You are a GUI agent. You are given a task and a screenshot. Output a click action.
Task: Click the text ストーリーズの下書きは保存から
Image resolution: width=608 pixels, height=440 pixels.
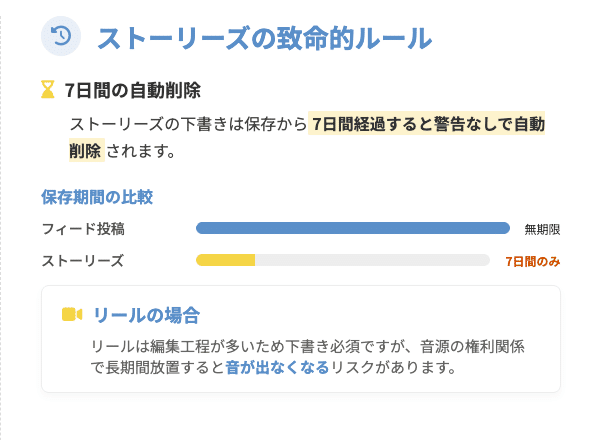click(x=188, y=124)
